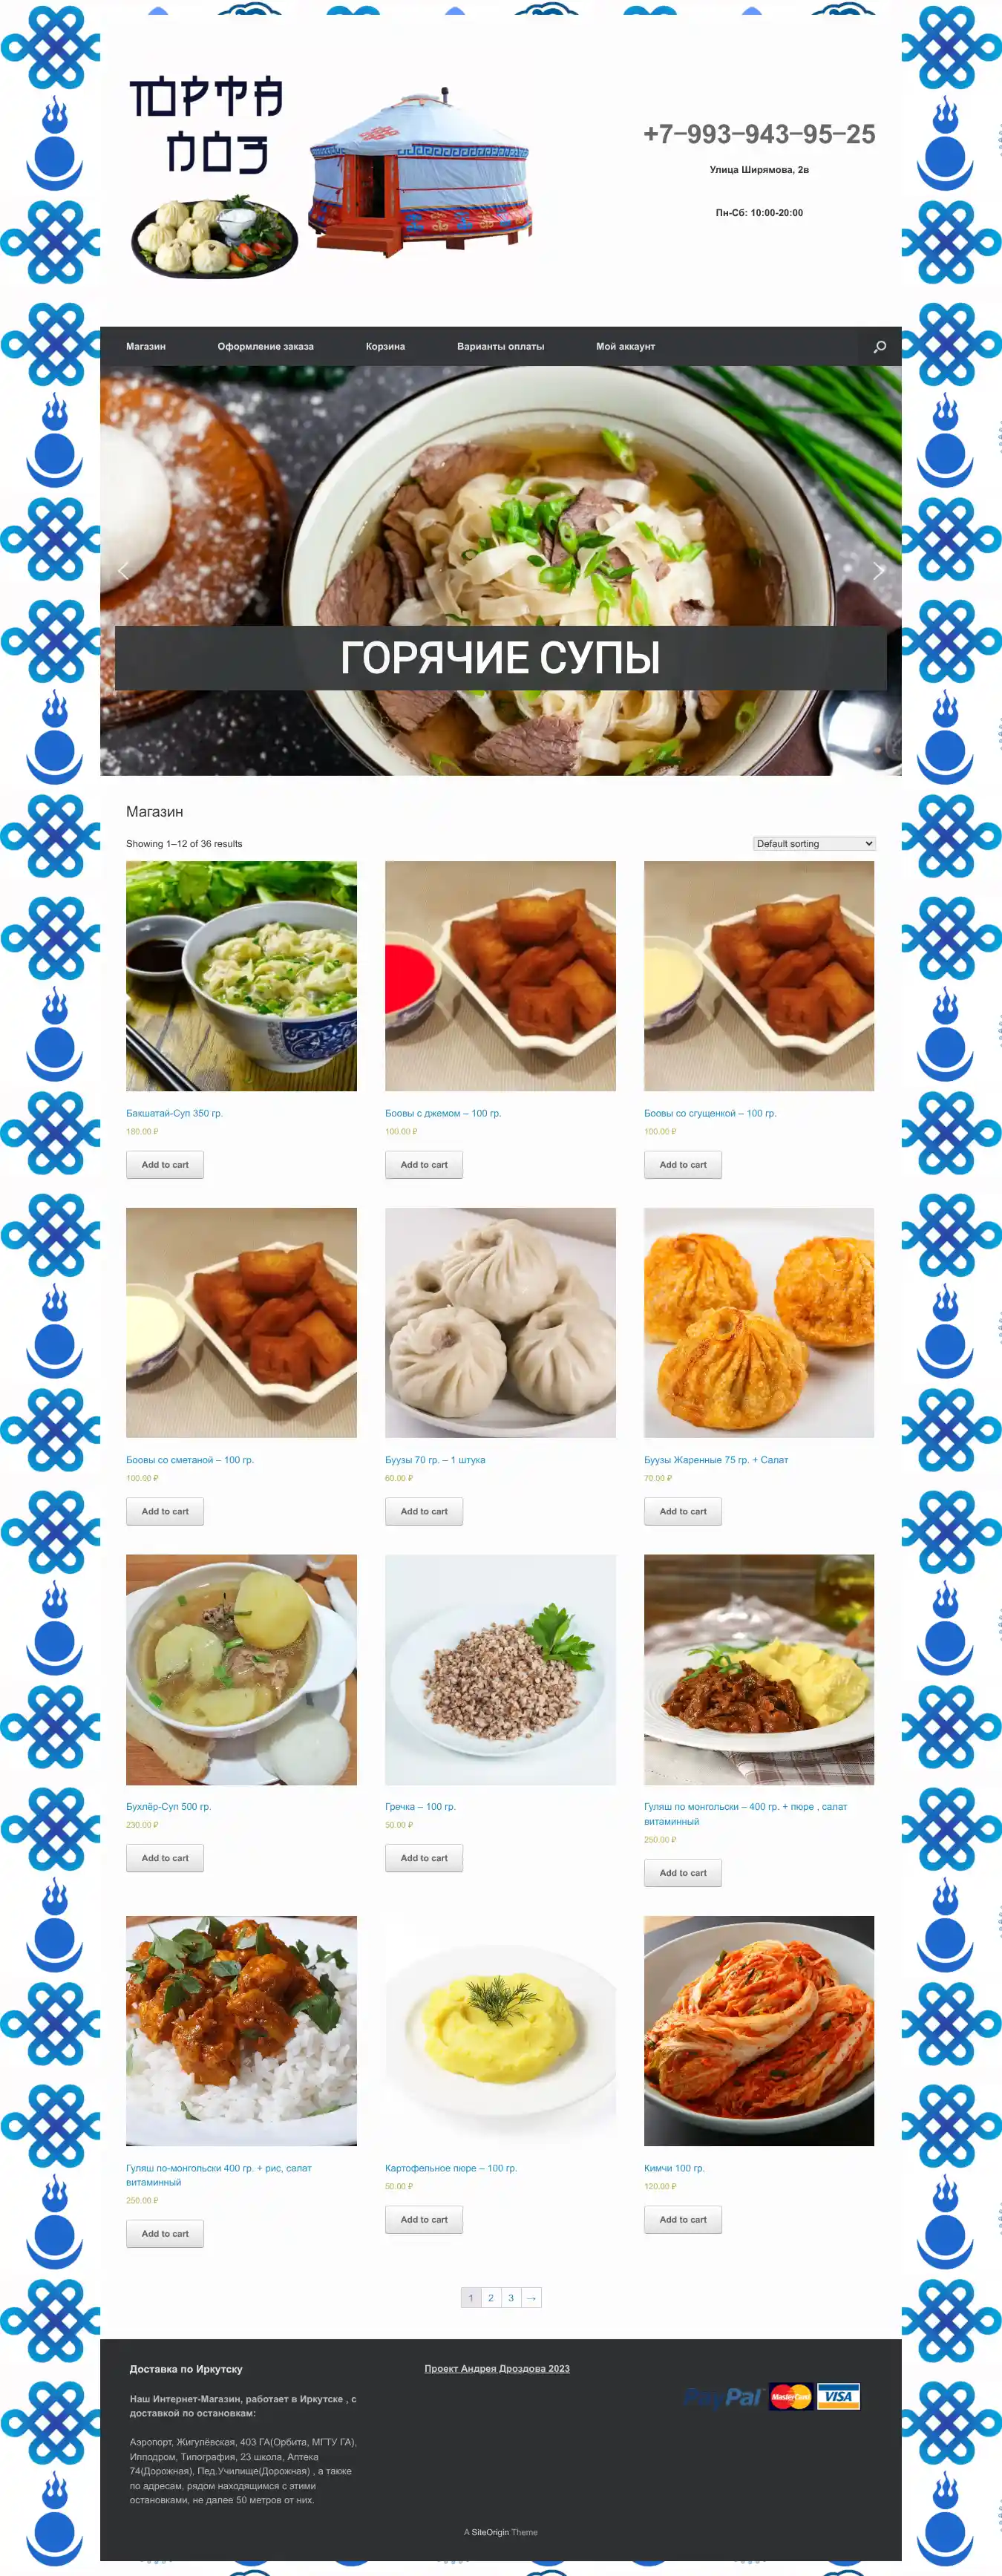
Task: Click the Гречка 100 гр. product image
Action: coord(500,1669)
